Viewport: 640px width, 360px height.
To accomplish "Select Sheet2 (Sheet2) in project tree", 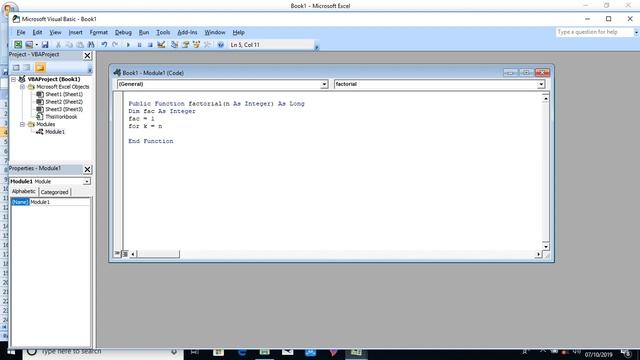I will pyautogui.click(x=64, y=102).
